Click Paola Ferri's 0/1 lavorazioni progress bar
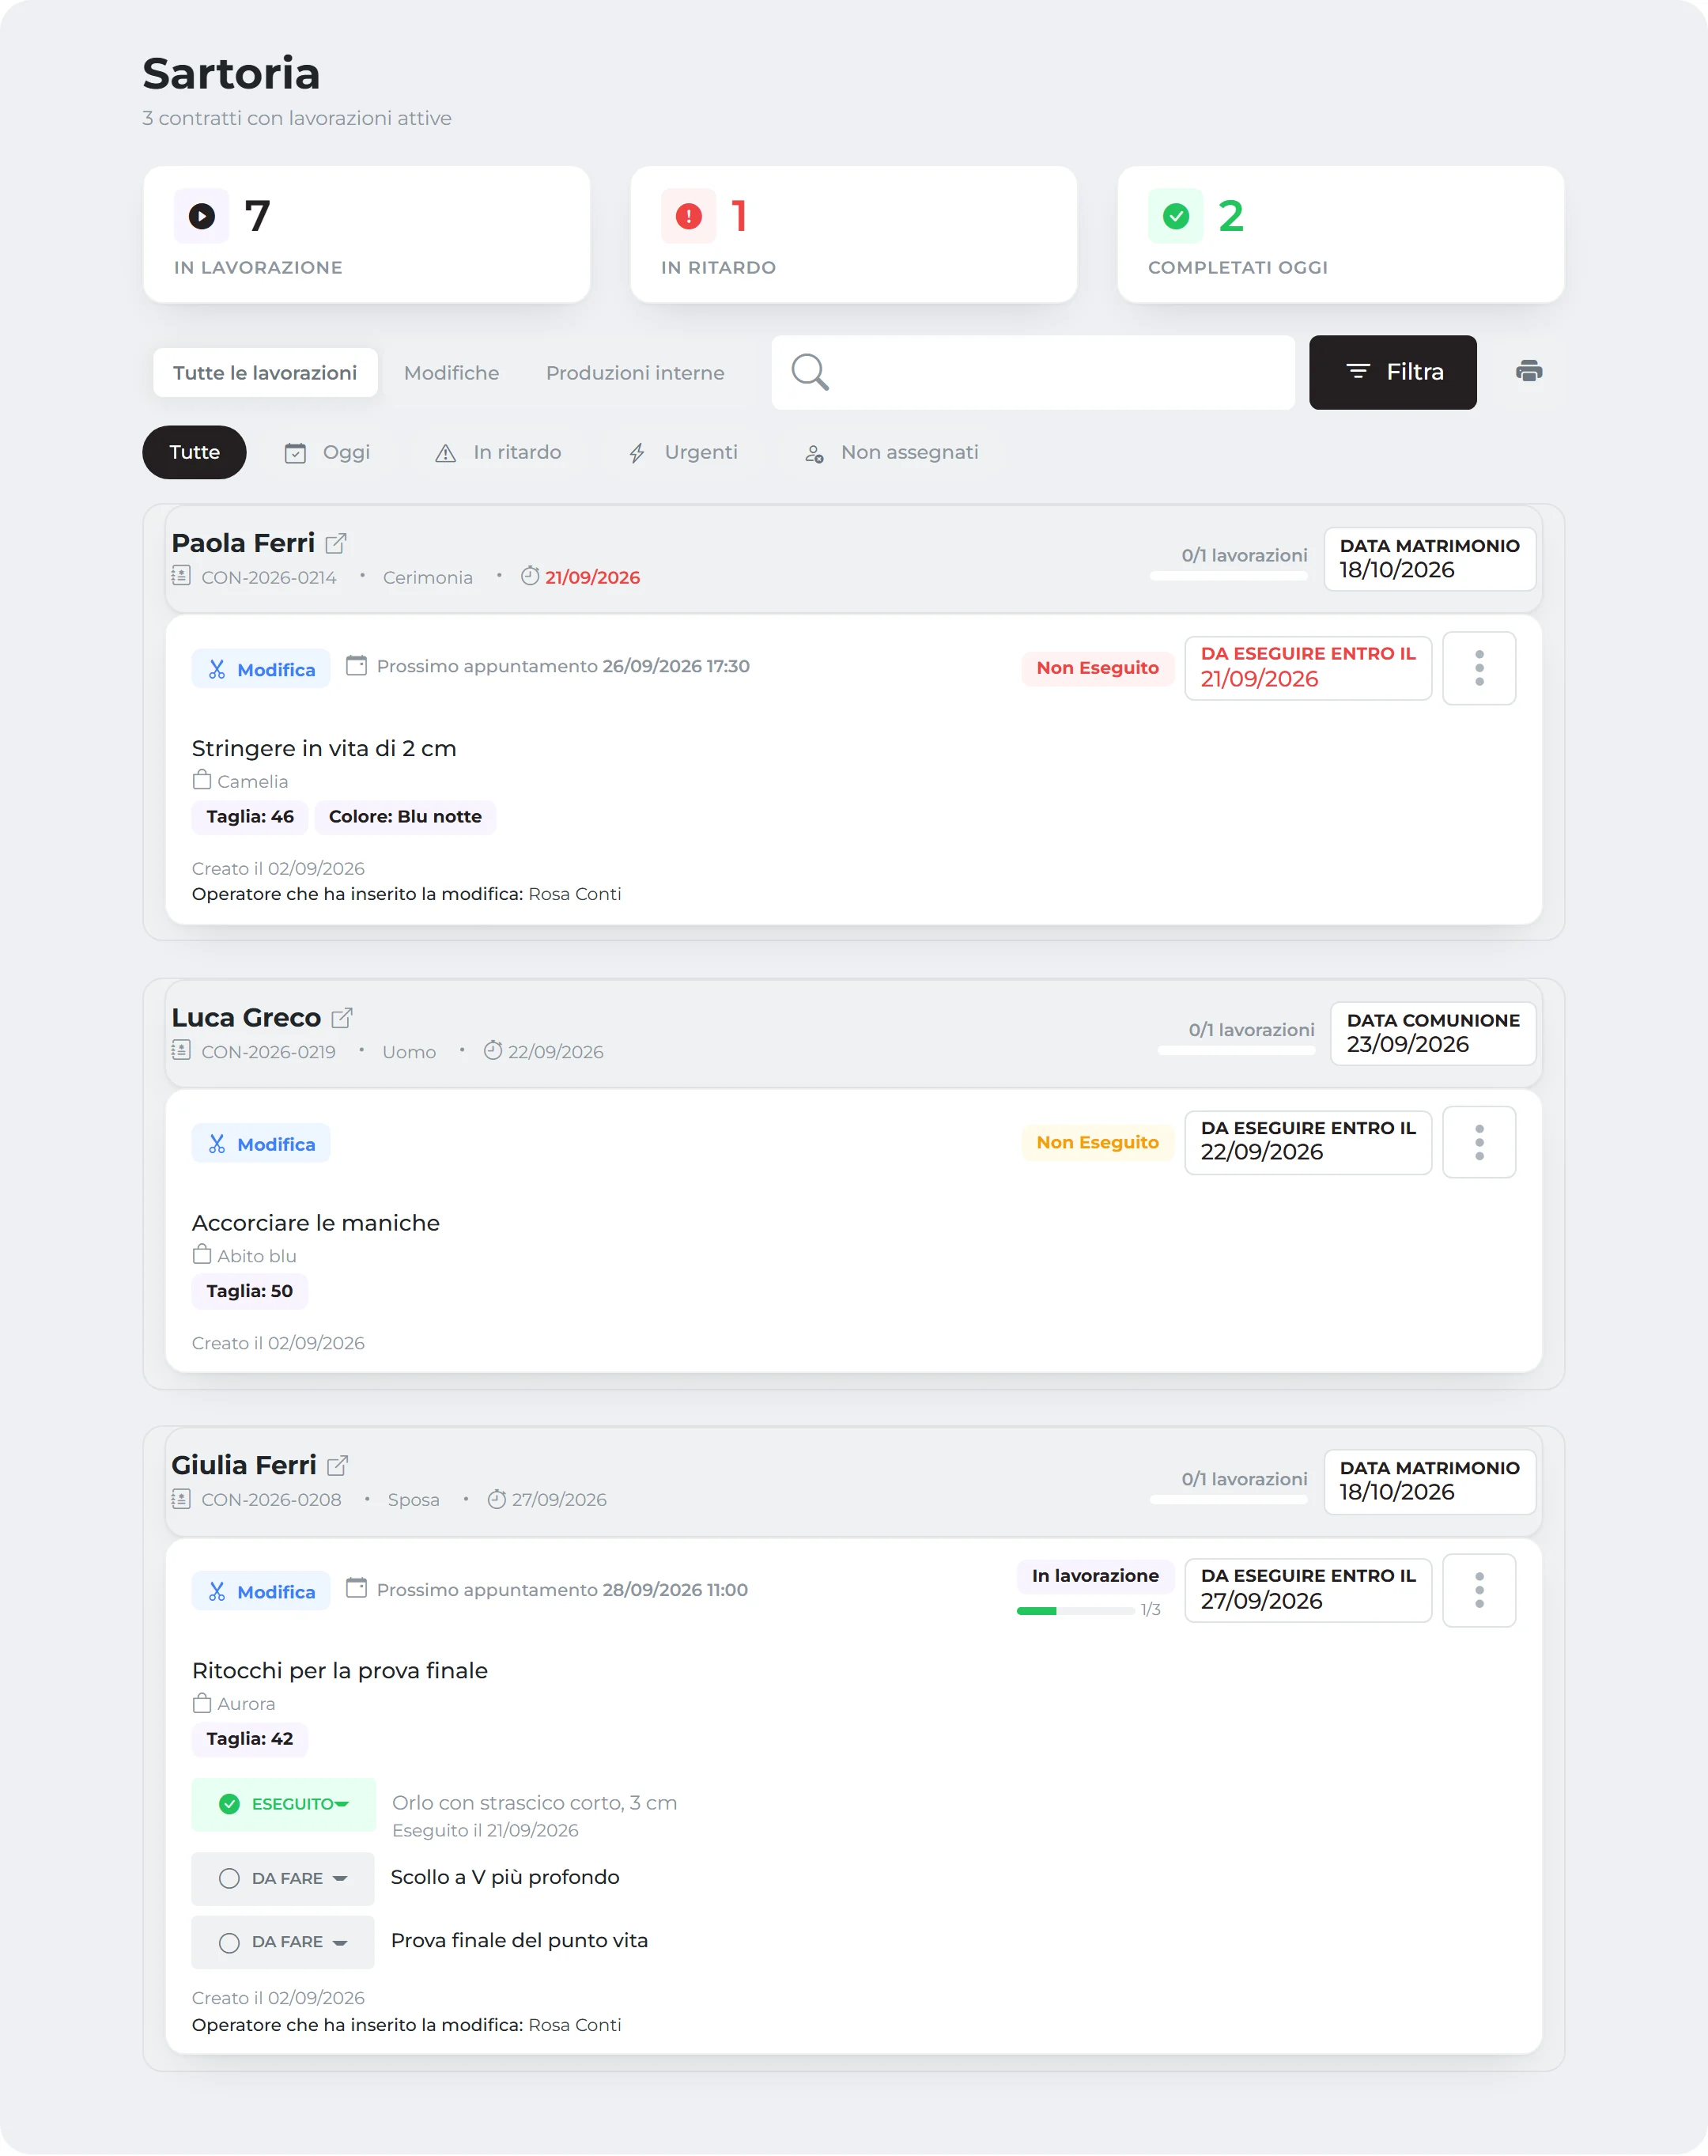The width and height of the screenshot is (1708, 2156). [1229, 576]
